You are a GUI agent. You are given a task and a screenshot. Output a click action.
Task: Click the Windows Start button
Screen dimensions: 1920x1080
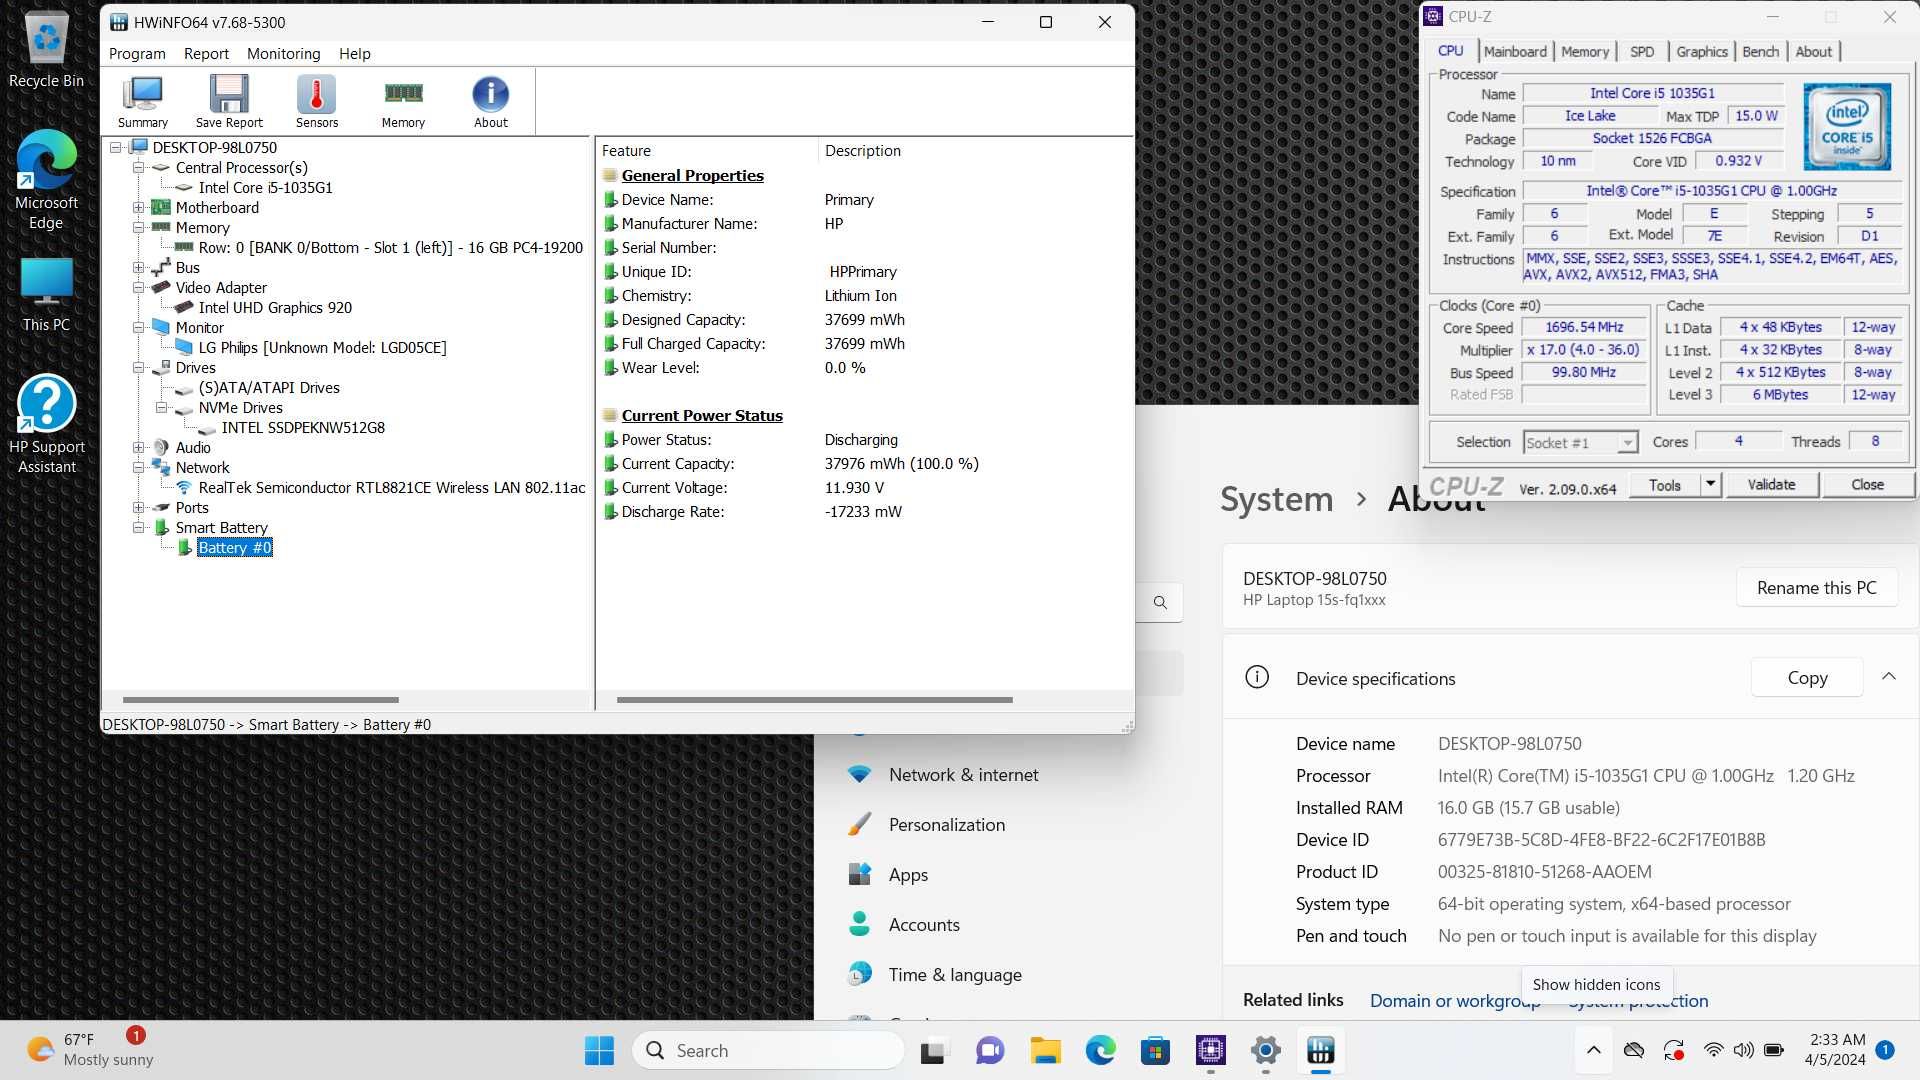click(599, 1050)
